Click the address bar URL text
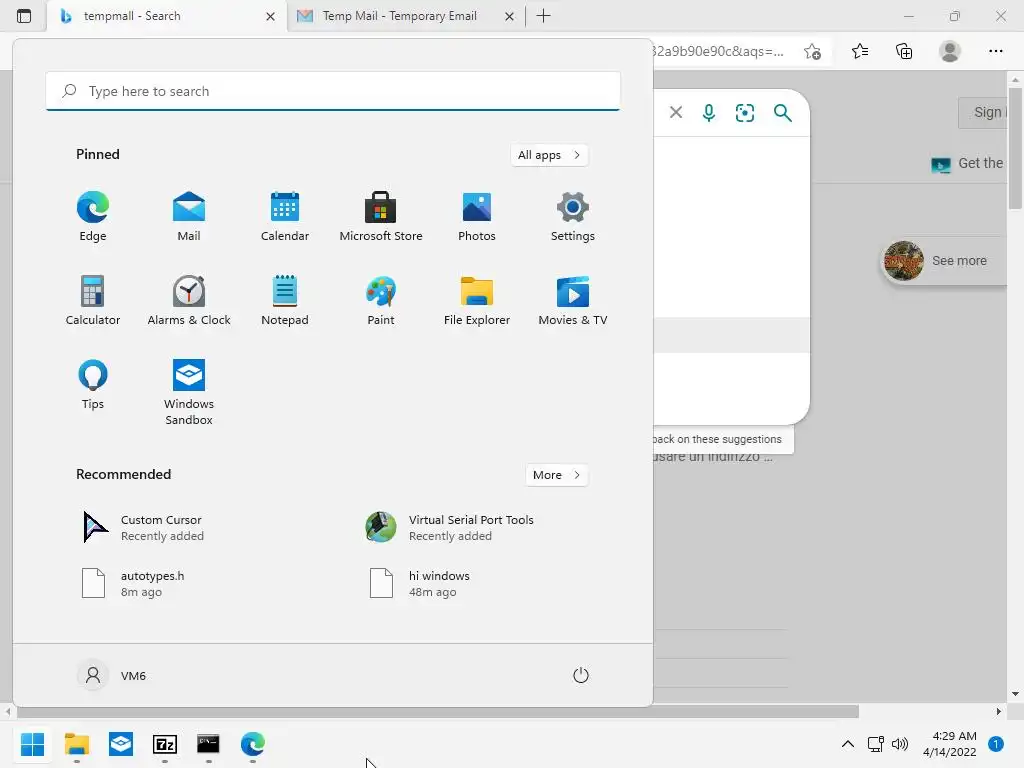Viewport: 1024px width, 768px height. (718, 52)
